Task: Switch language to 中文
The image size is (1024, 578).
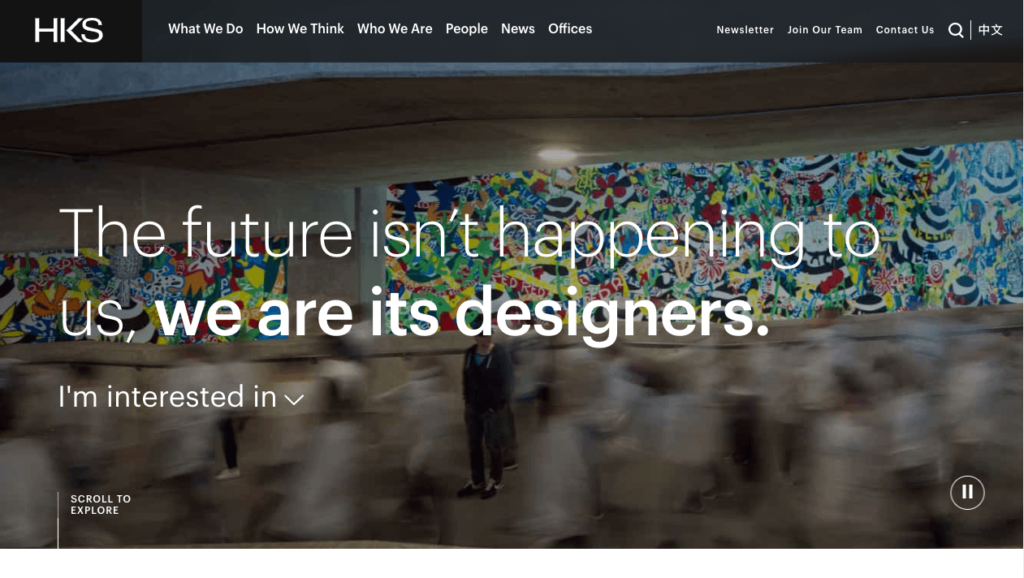Action: pos(991,30)
